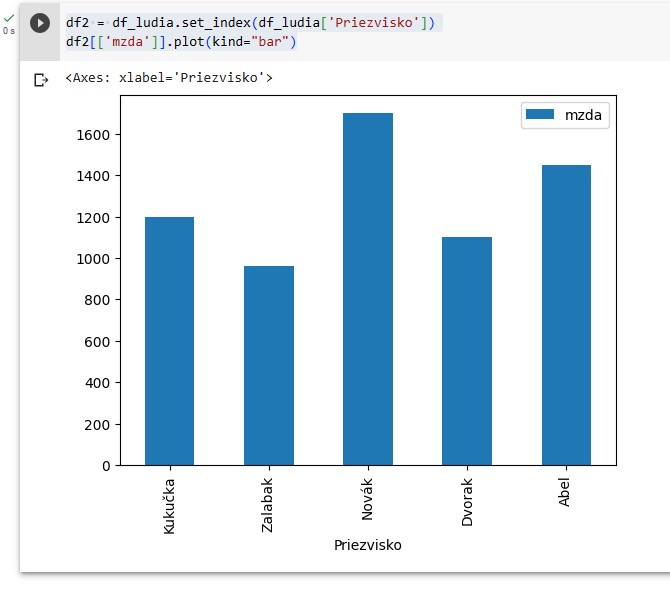Click the 'Abel' x-axis tick label
The height and width of the screenshot is (591, 670).
566,493
